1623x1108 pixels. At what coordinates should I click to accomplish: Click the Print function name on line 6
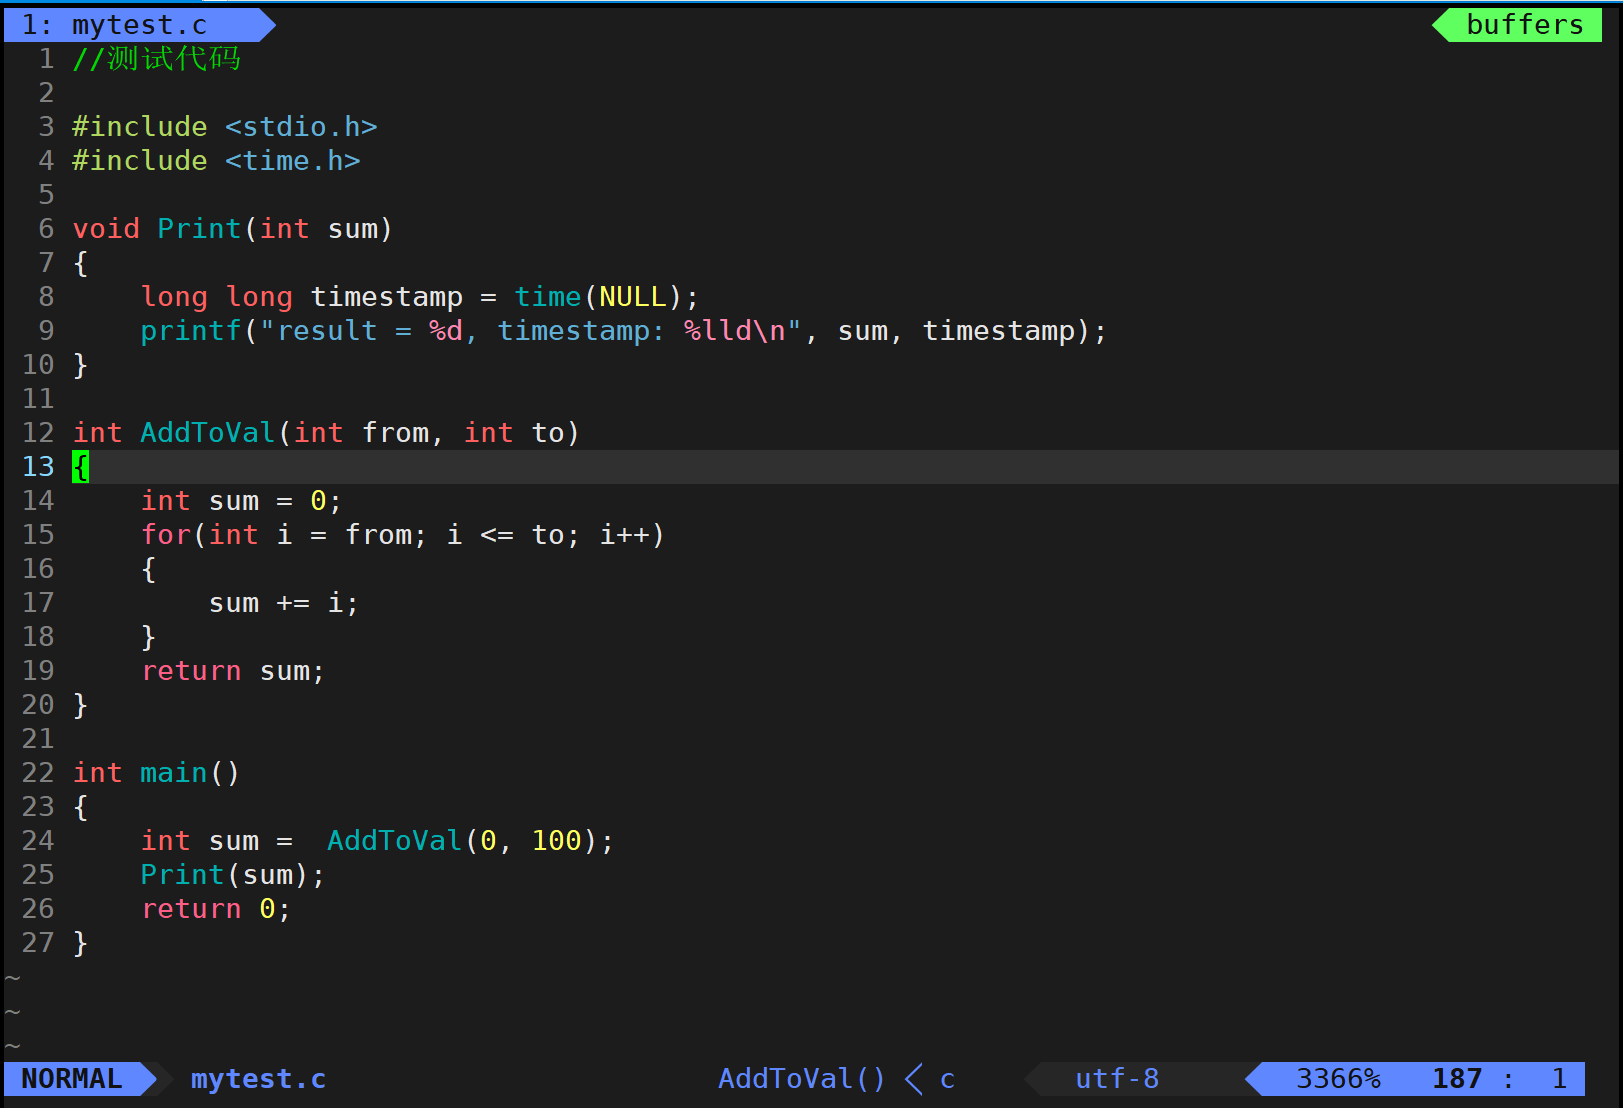[199, 229]
